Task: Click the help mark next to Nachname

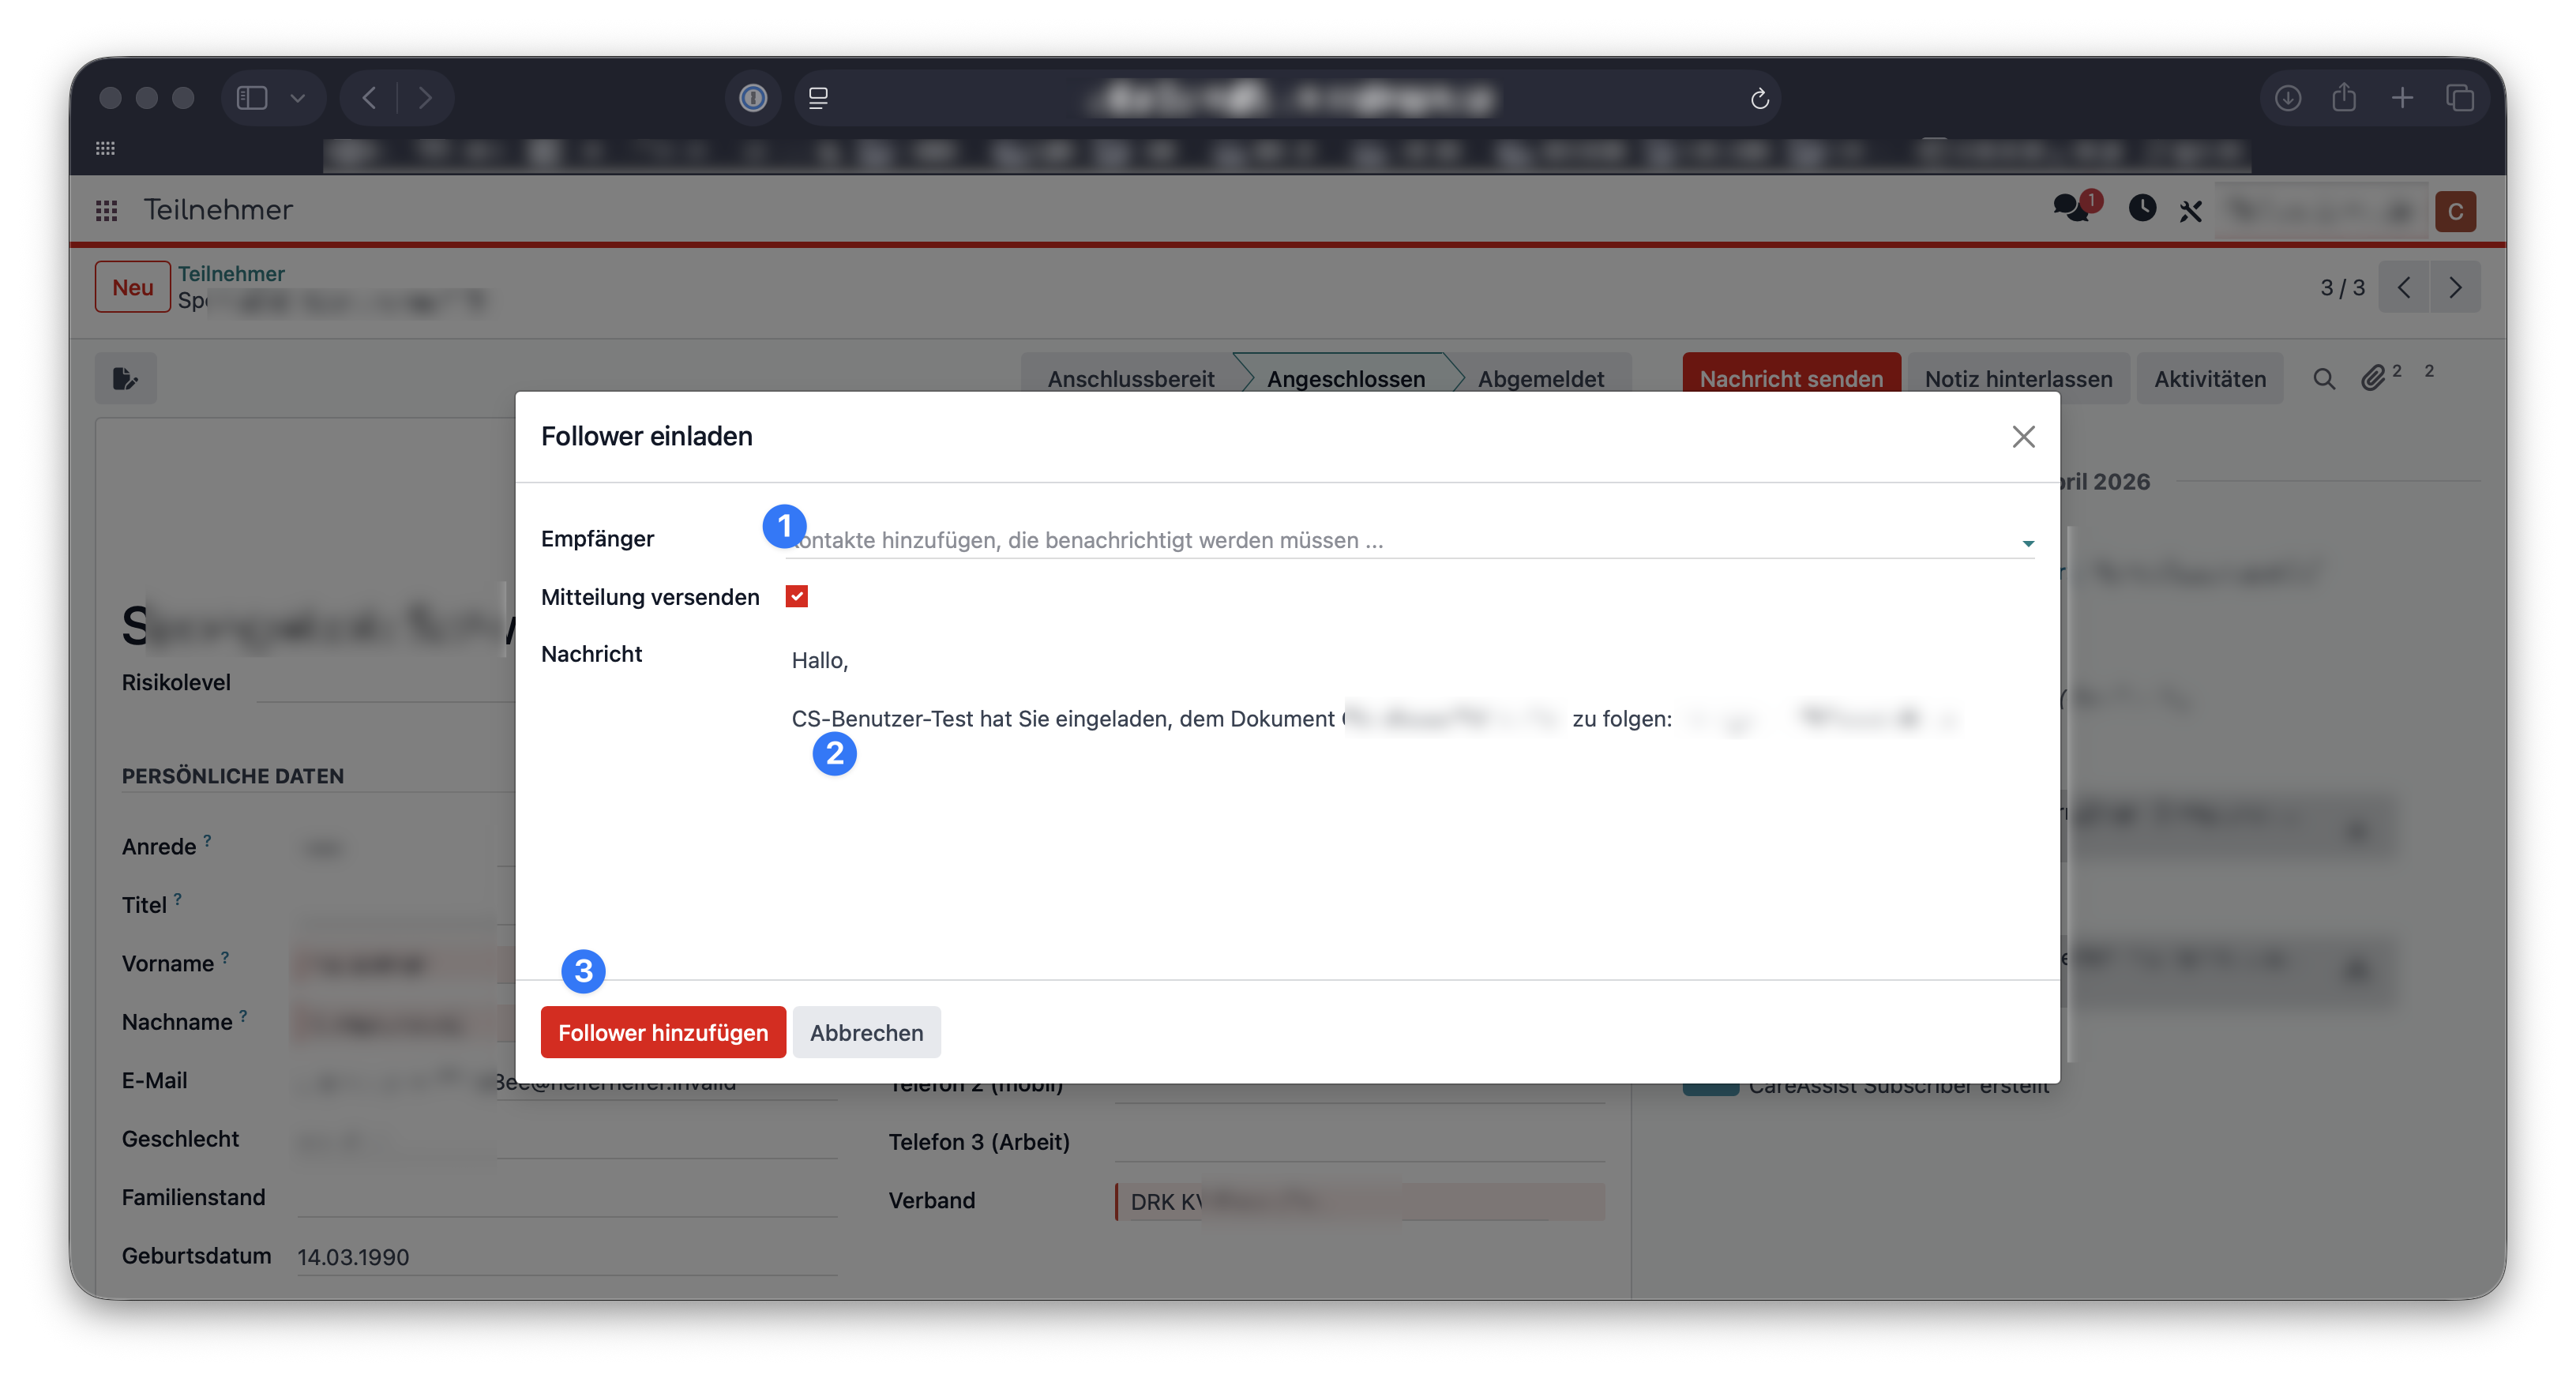Action: (x=243, y=1015)
